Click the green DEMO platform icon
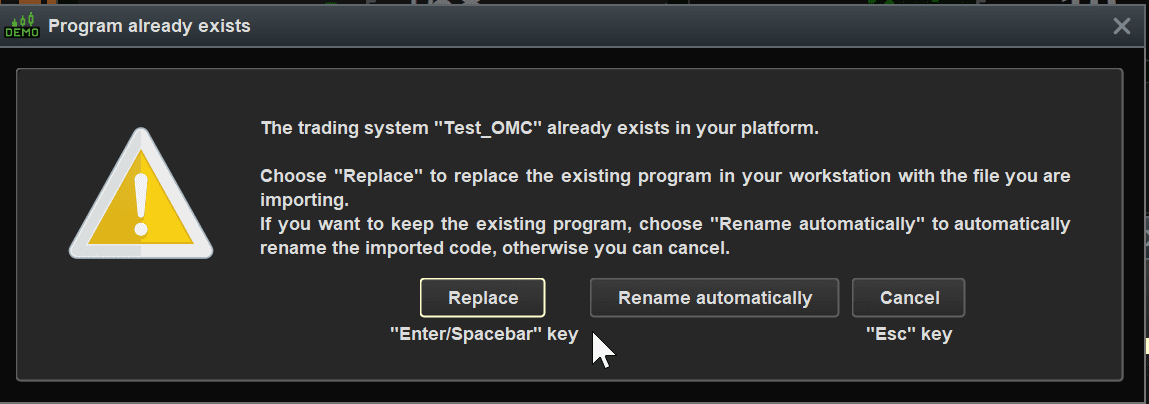1149x404 pixels. pyautogui.click(x=22, y=26)
